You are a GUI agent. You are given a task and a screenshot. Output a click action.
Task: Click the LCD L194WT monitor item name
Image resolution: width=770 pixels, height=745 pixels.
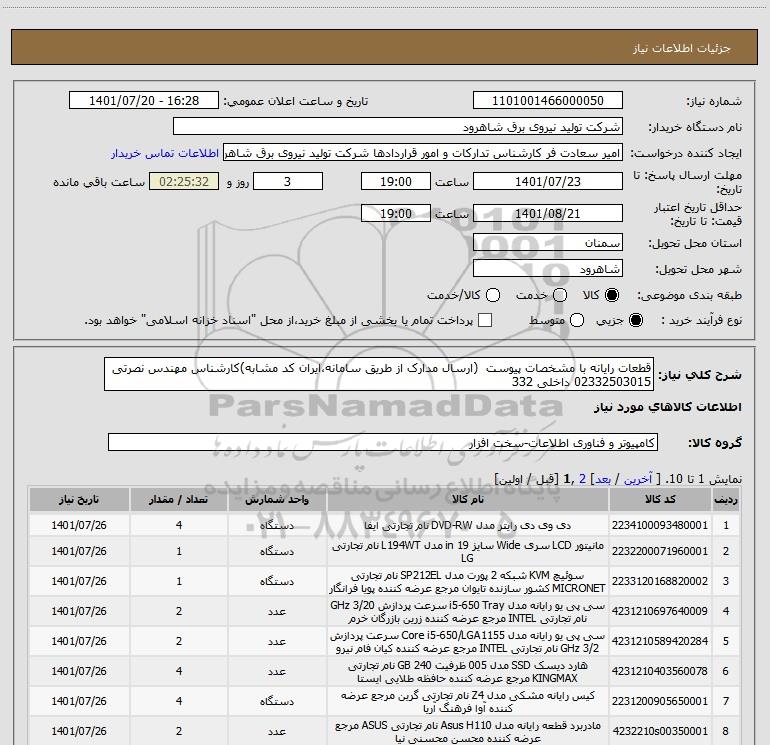click(x=468, y=551)
